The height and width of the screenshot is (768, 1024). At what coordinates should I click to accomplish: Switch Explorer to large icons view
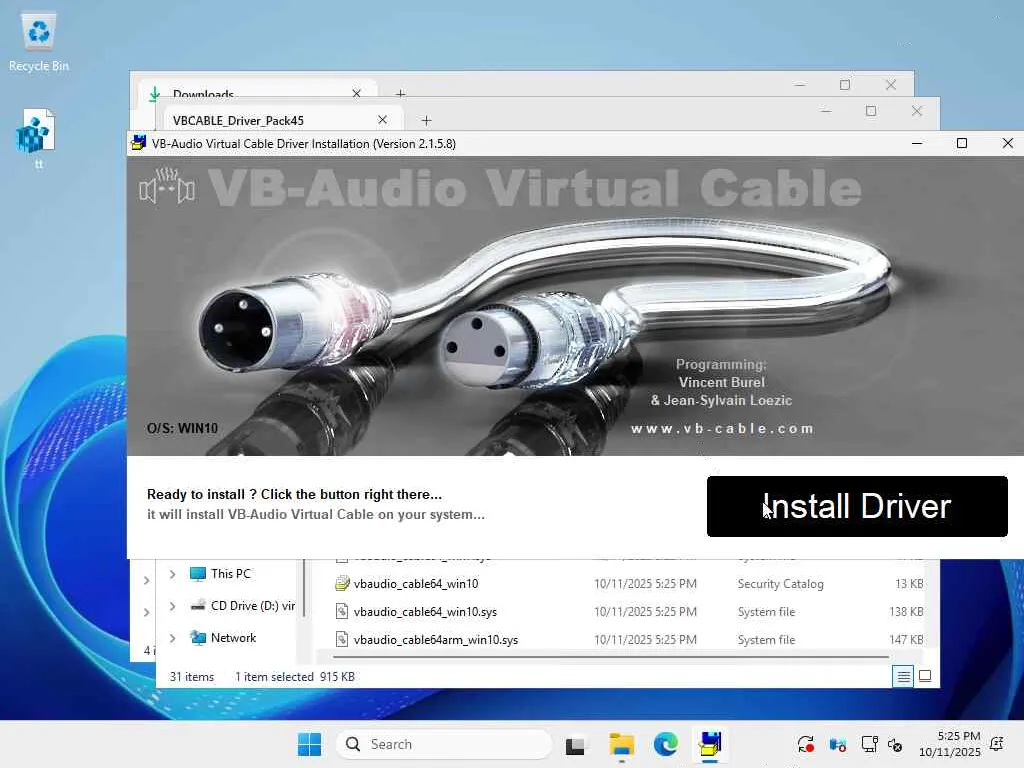coord(925,677)
